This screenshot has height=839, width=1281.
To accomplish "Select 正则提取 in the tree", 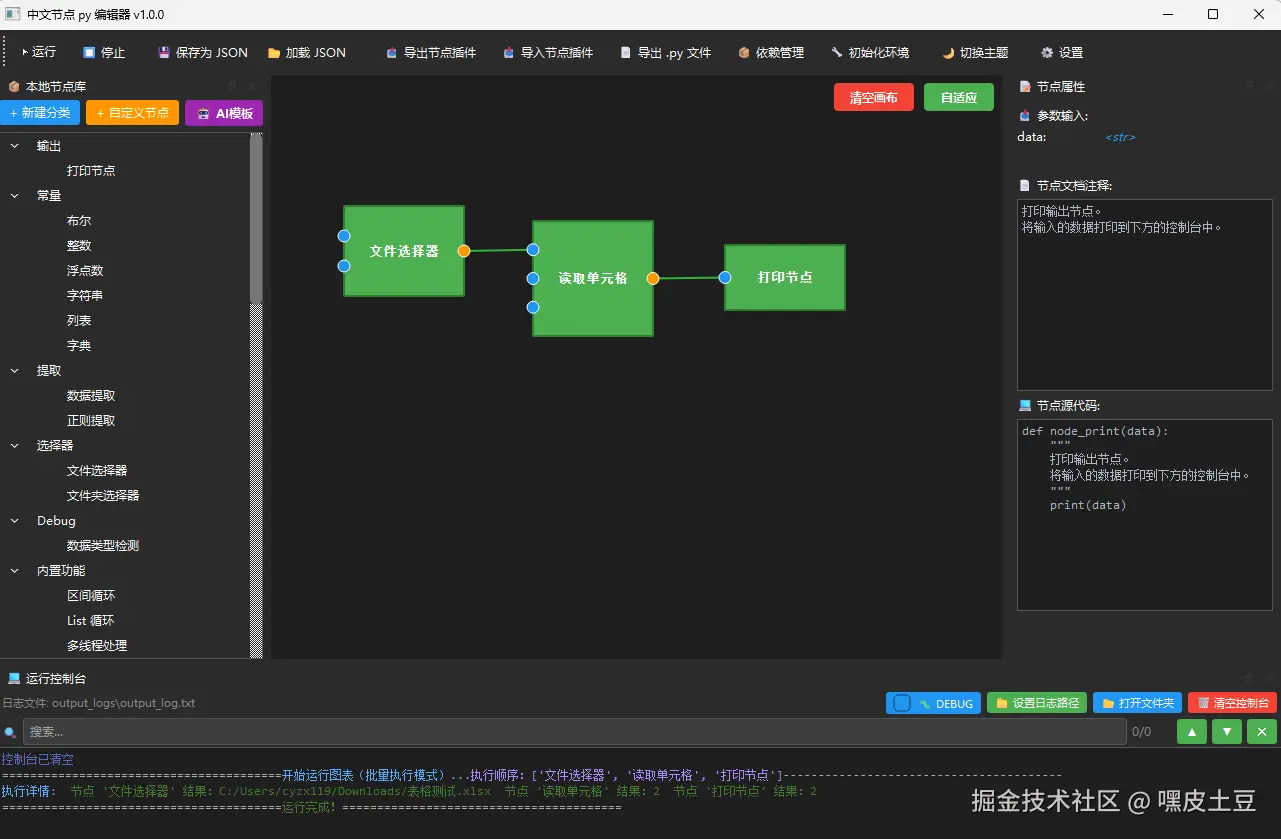I will click(91, 421).
